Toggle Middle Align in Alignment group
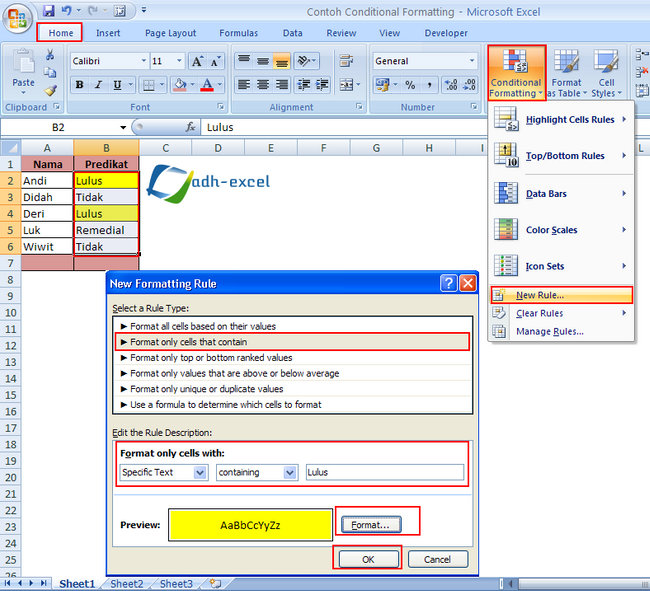Screen dimensions: 650x591 [263, 61]
